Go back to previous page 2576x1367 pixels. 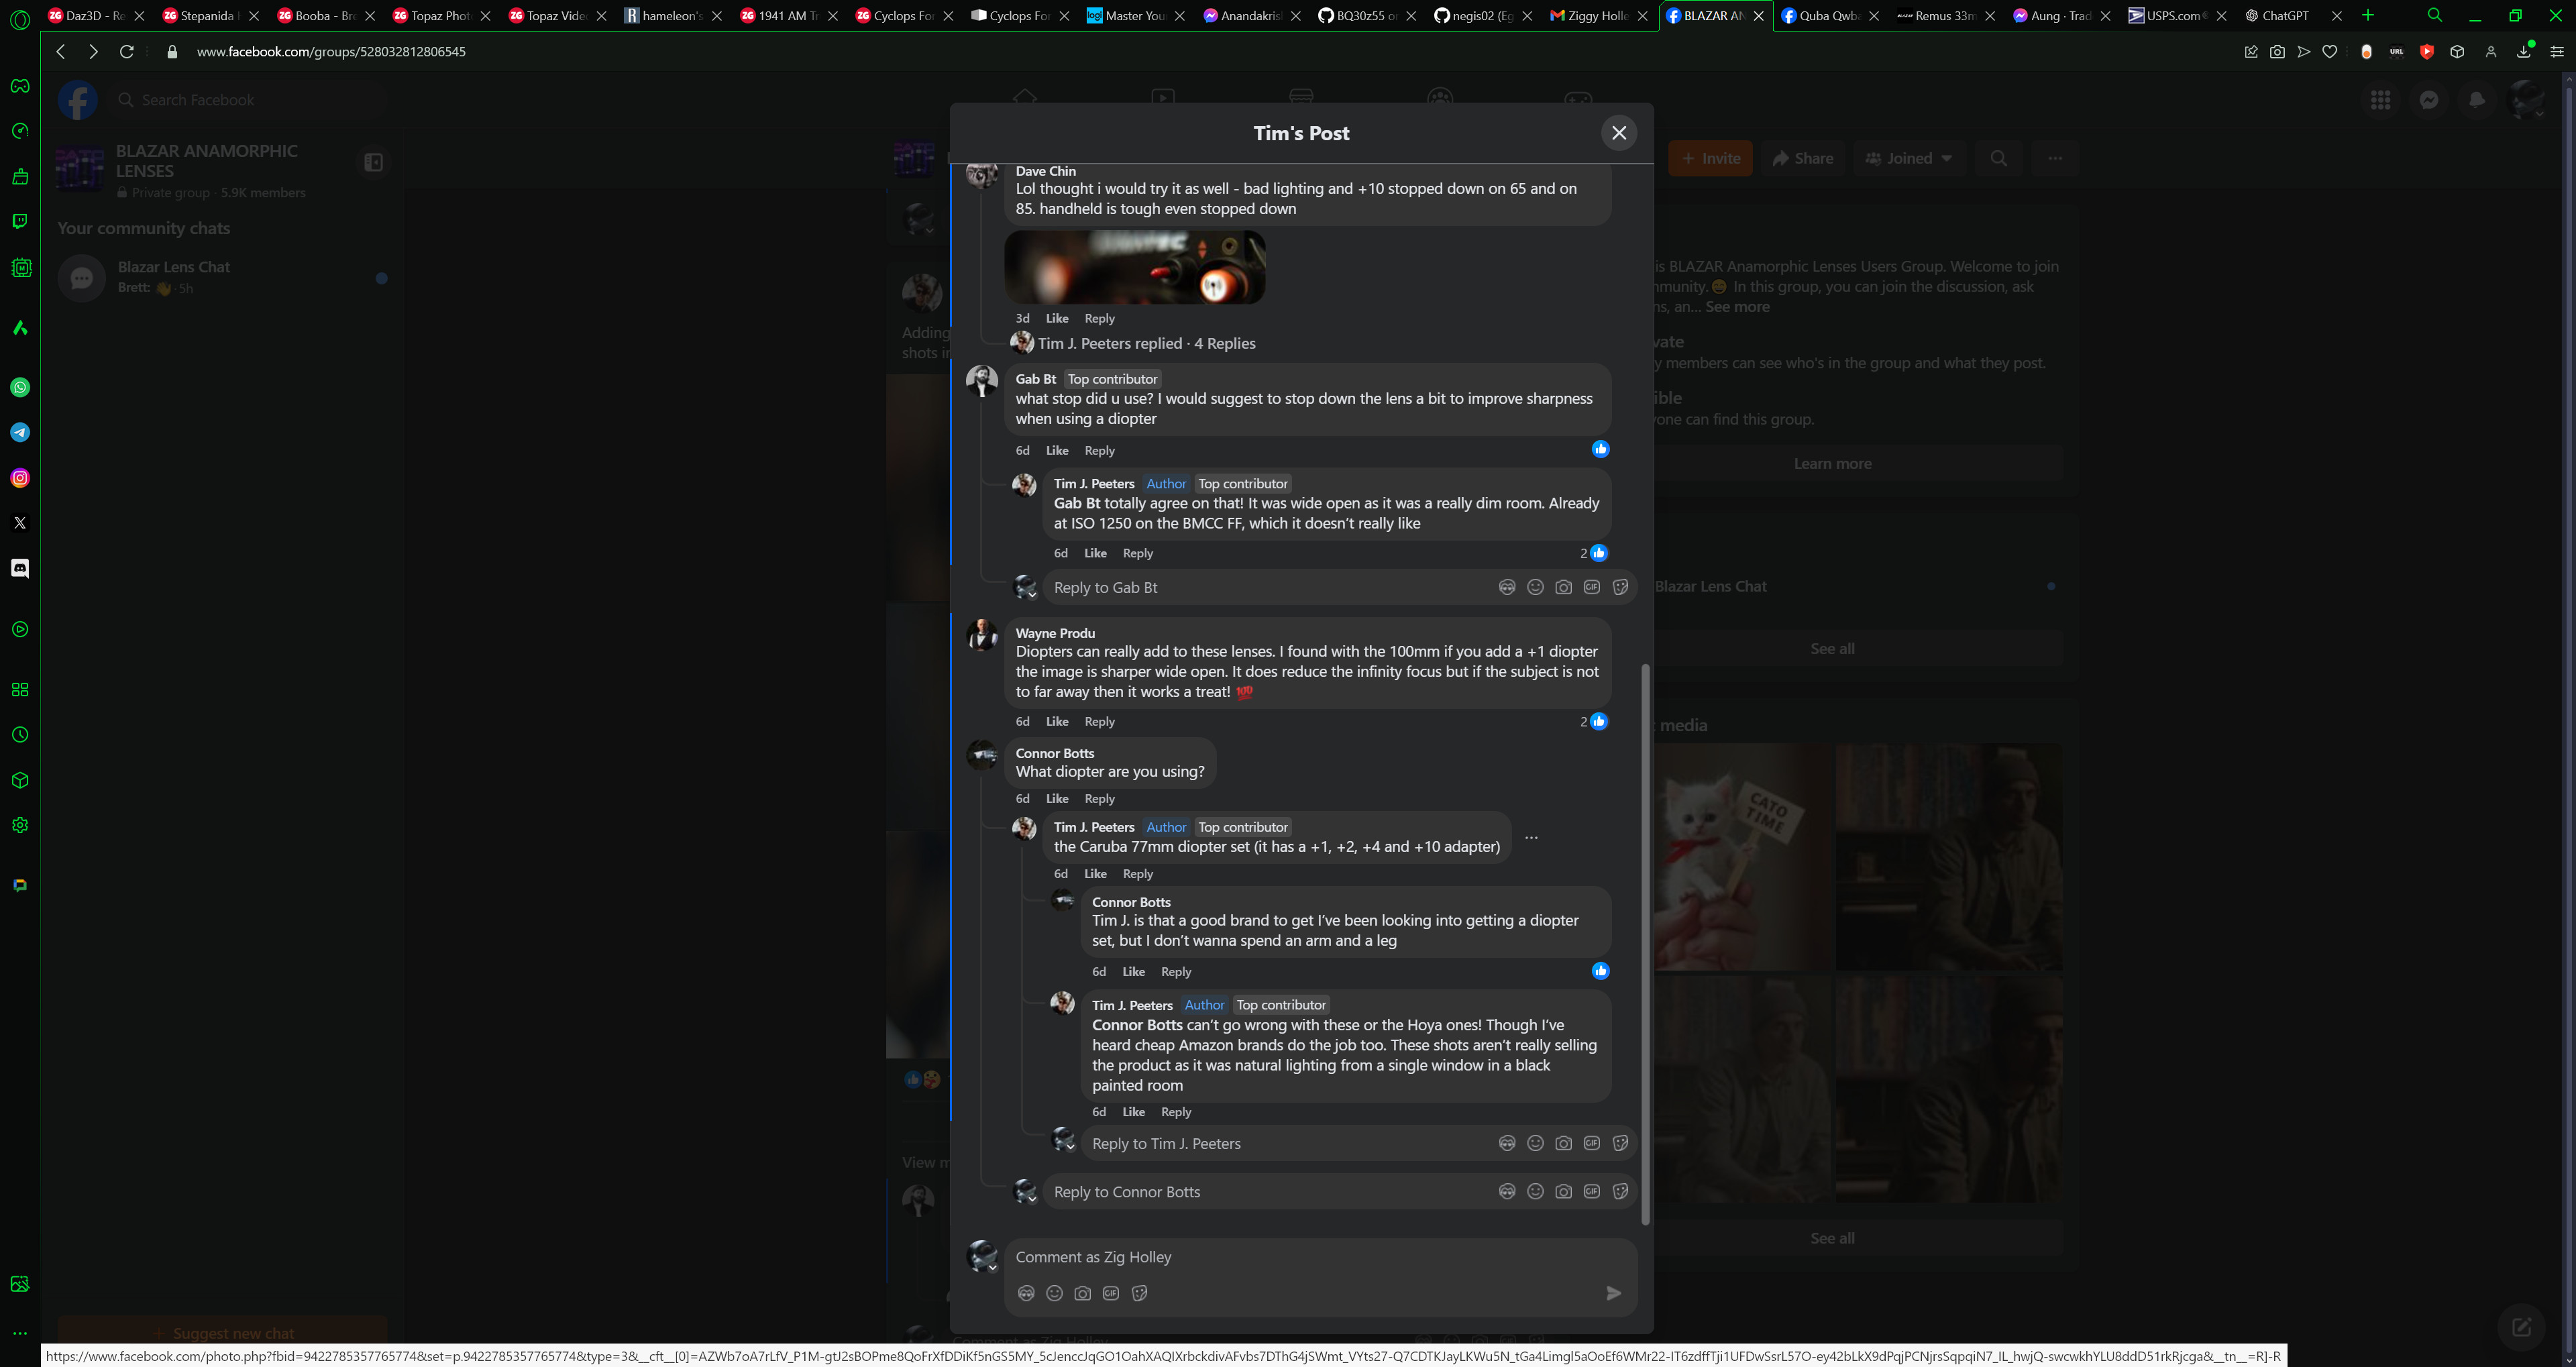pos(61,51)
